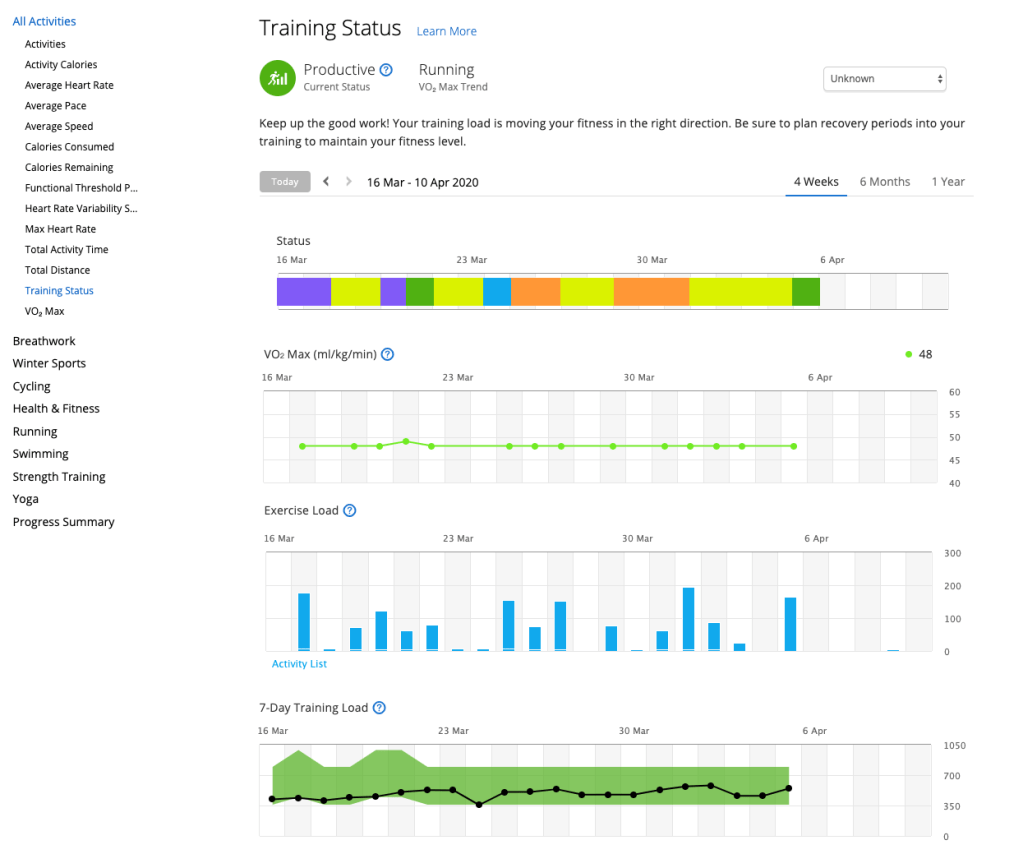This screenshot has width=1023, height=854.
Task: Select VO2 Max in the sidebar
Action: click(44, 311)
